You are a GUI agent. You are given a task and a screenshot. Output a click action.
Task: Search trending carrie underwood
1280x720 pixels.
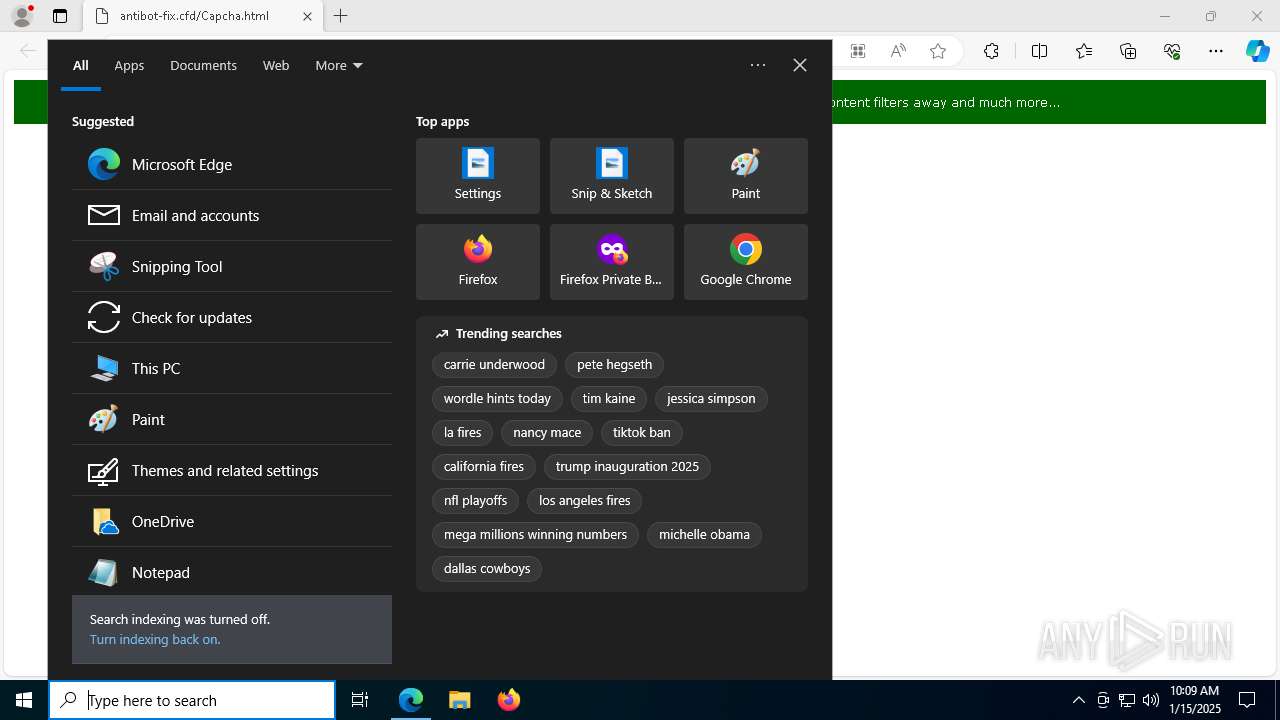click(494, 364)
